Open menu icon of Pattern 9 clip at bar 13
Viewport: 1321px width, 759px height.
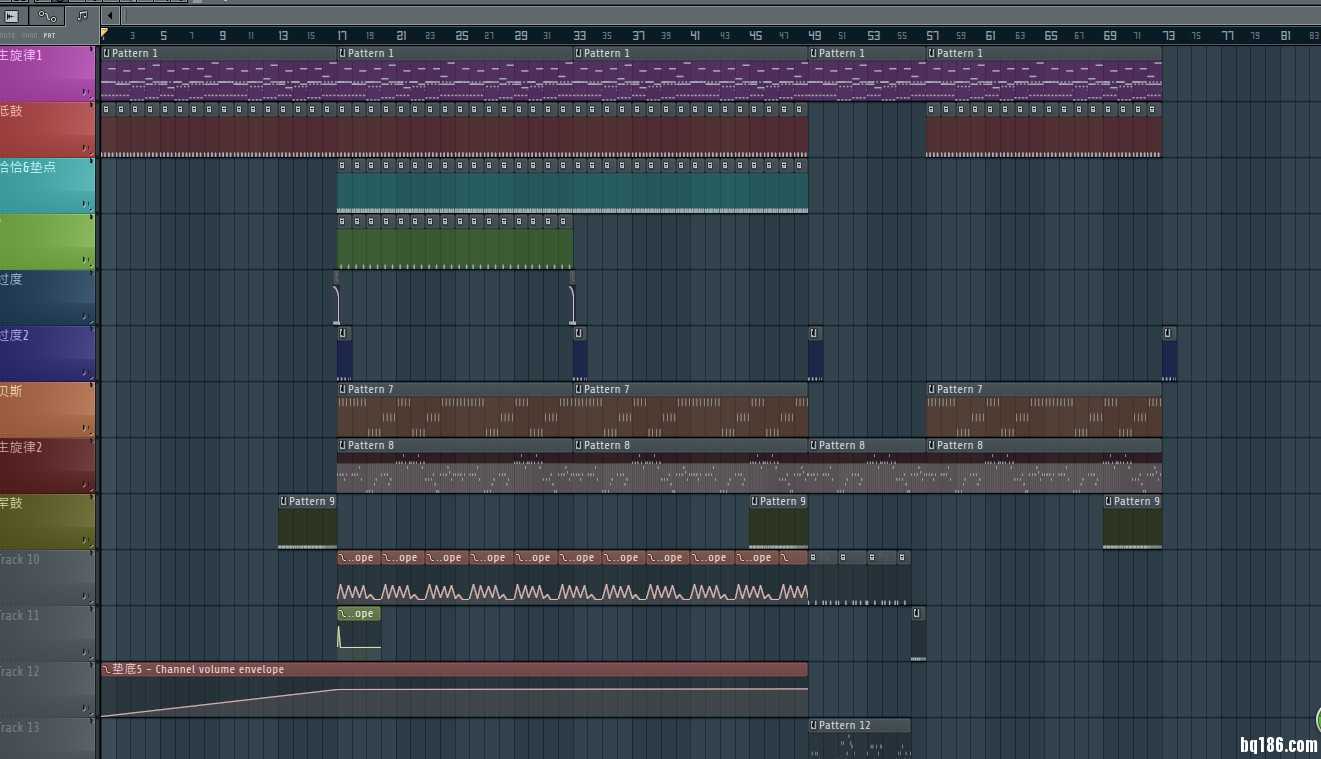point(283,501)
